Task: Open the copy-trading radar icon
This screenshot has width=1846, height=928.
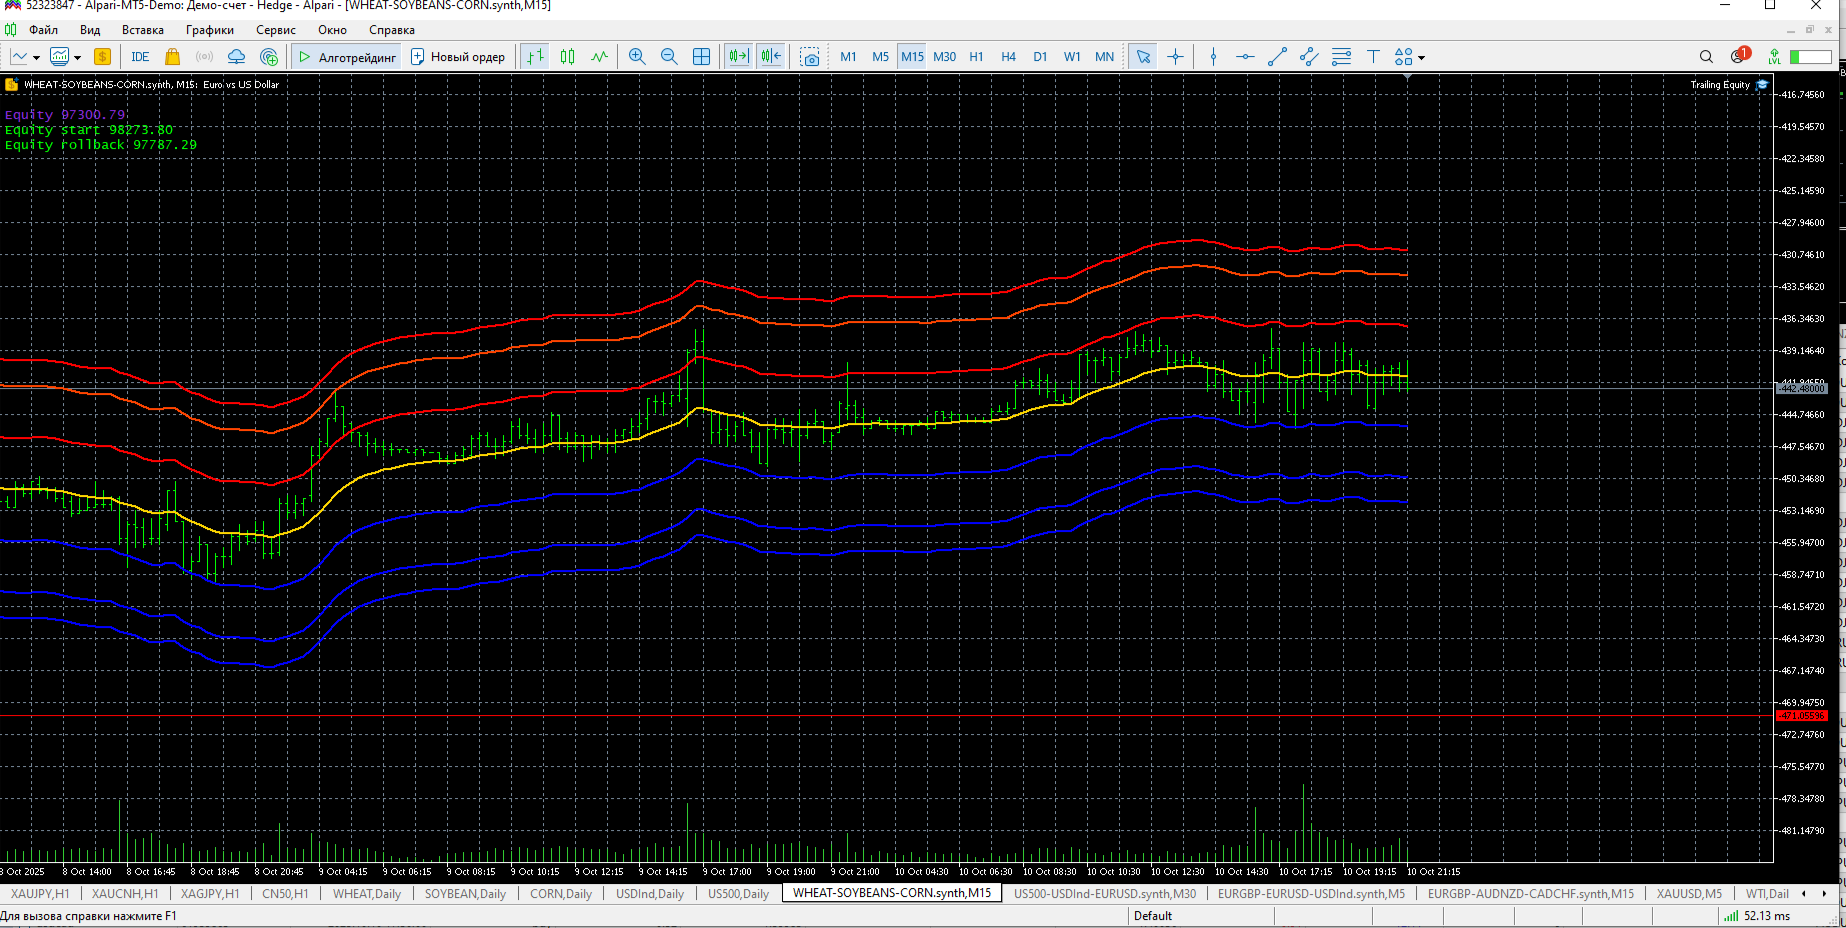Action: 268,57
